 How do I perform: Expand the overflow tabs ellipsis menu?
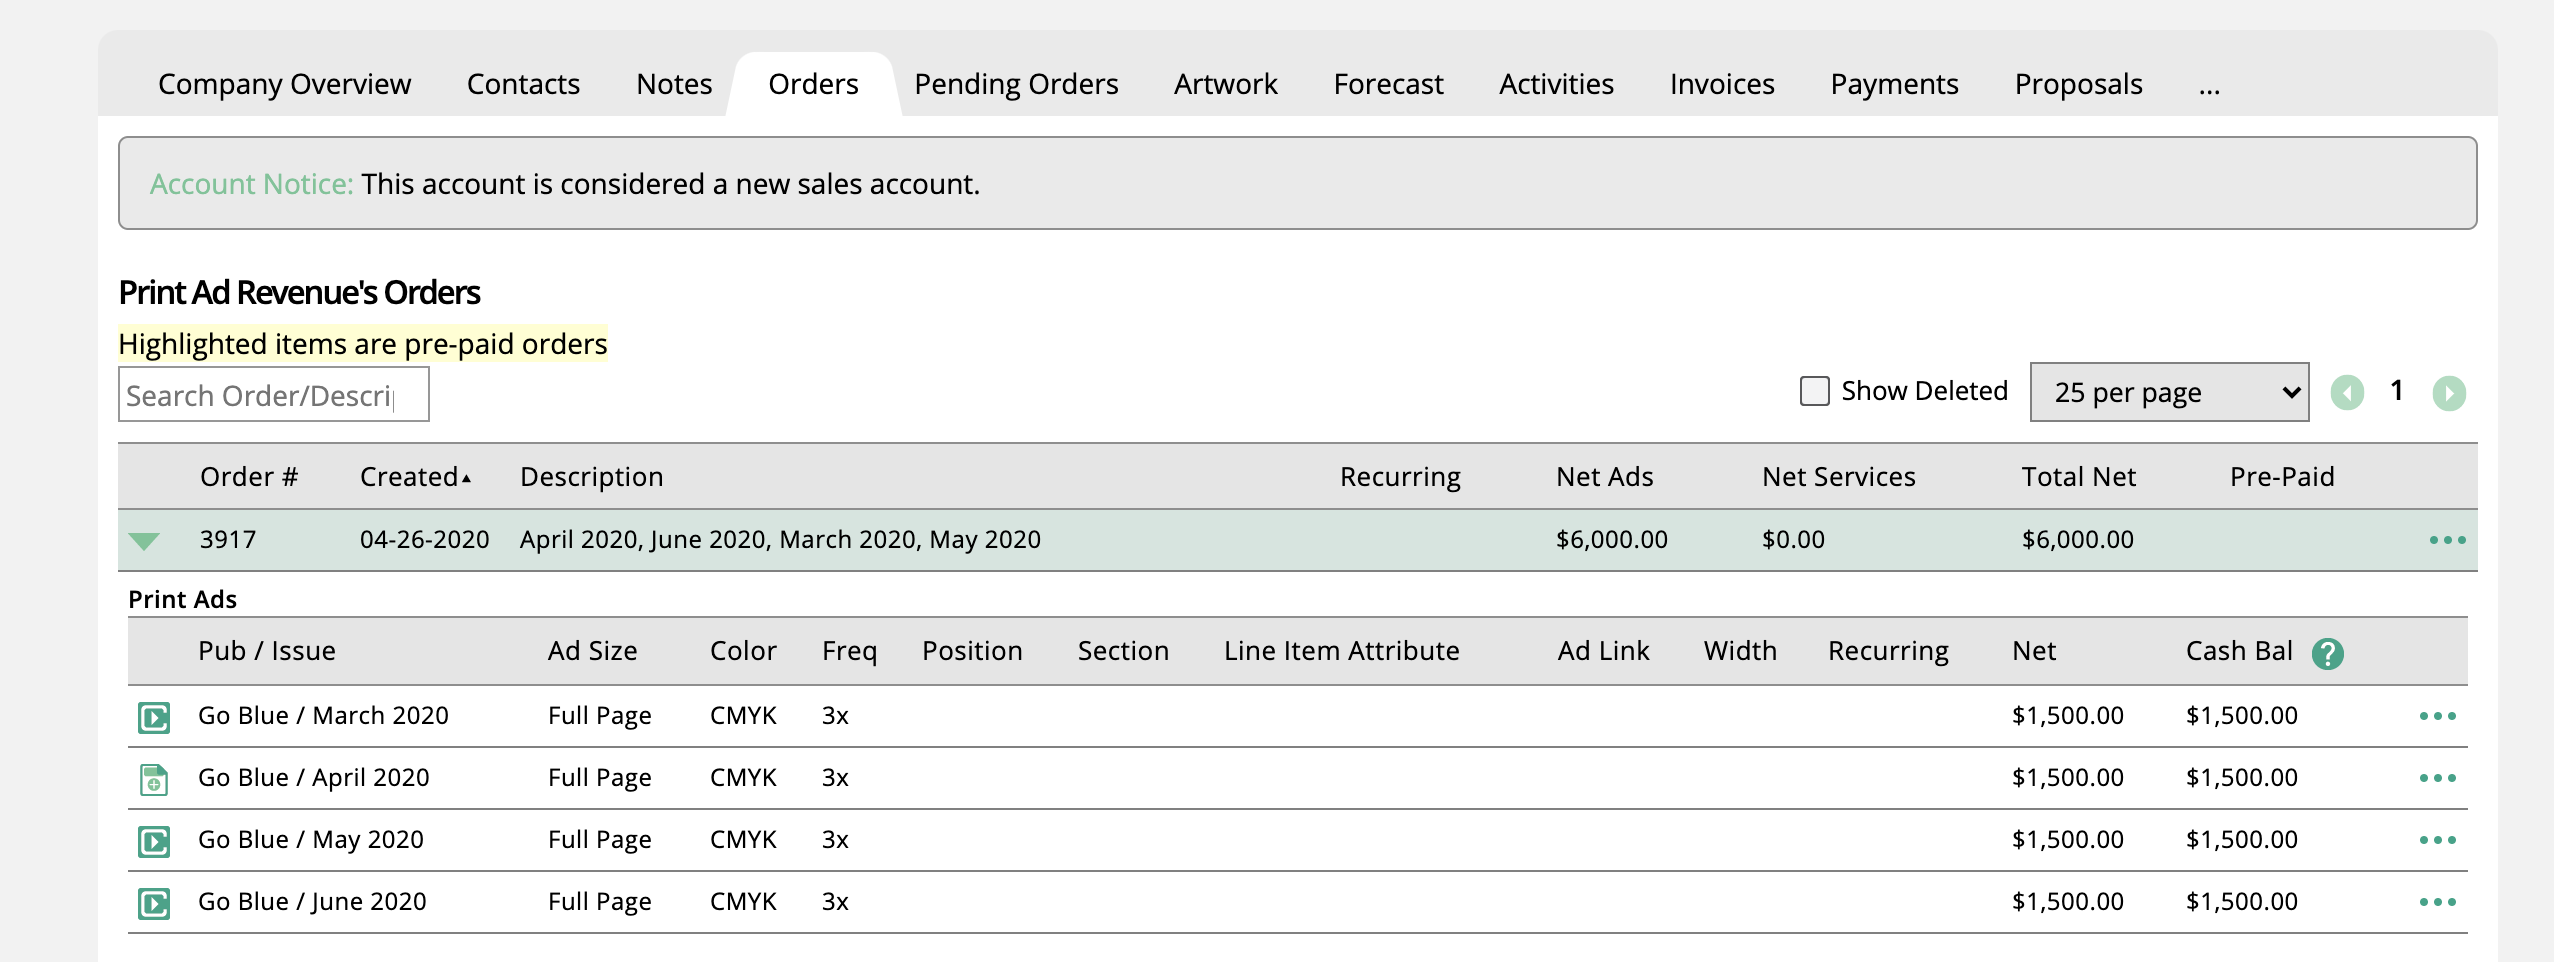click(x=2209, y=85)
